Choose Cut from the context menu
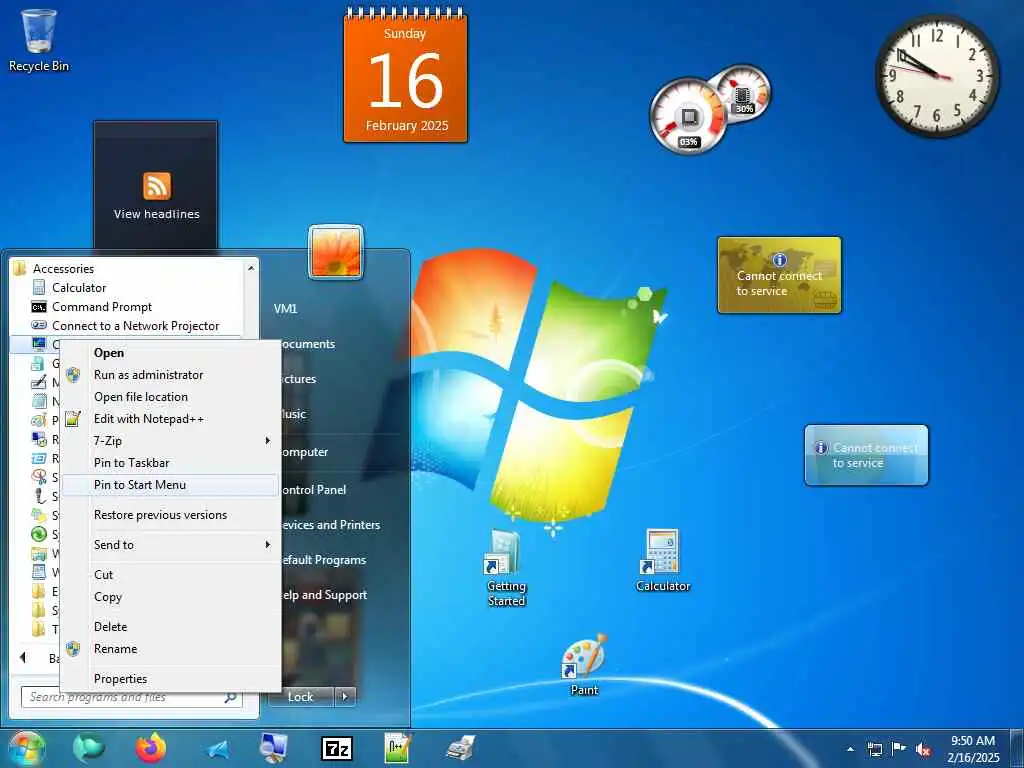Viewport: 1024px width, 768px height. coord(171,575)
